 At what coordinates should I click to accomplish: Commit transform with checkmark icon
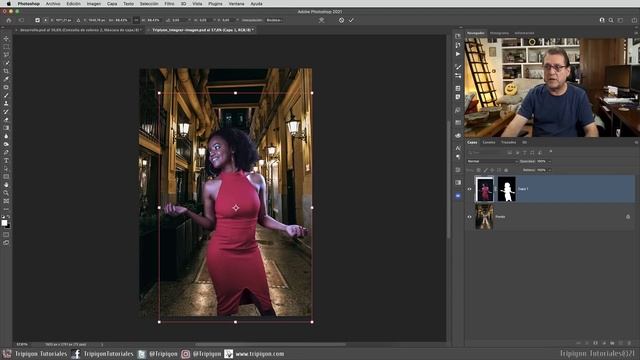point(351,20)
